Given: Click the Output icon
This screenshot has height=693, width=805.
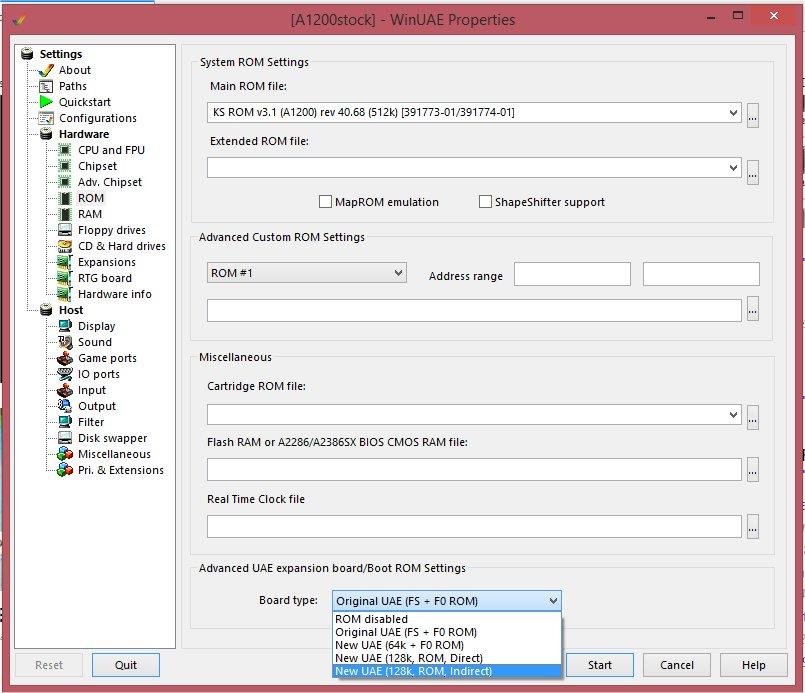Looking at the screenshot, I should coord(65,406).
